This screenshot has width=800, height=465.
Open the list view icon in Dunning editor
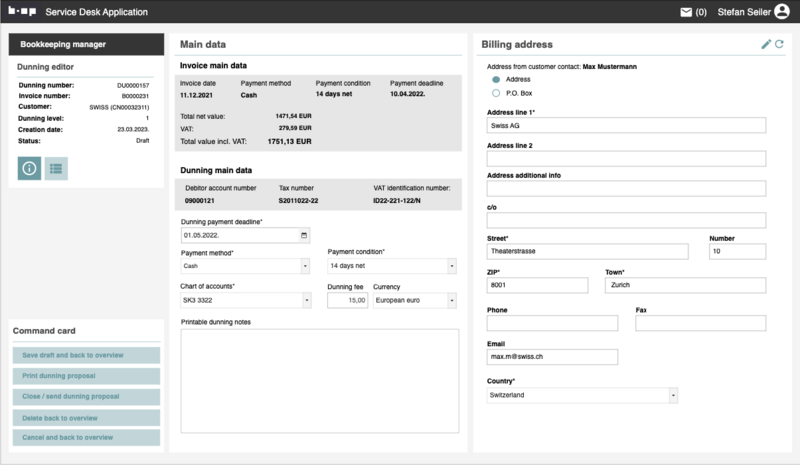point(56,169)
